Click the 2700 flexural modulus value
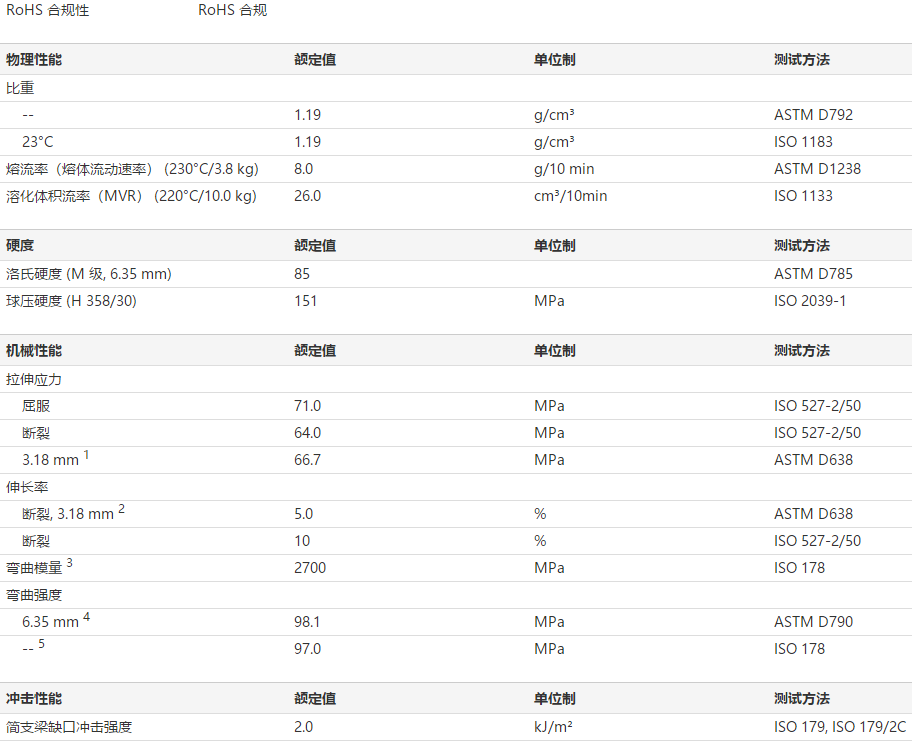 (x=310, y=568)
